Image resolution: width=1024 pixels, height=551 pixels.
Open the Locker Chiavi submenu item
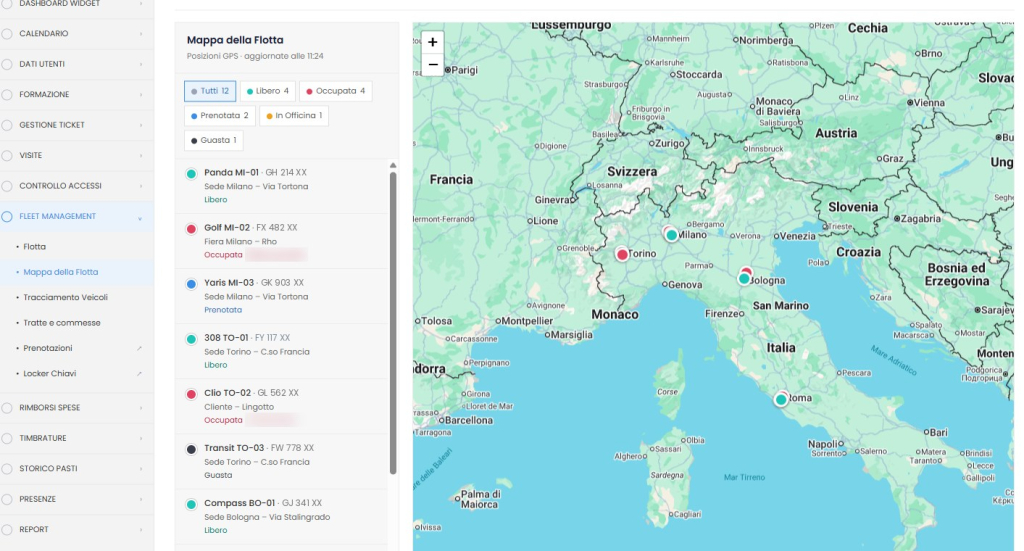click(50, 373)
